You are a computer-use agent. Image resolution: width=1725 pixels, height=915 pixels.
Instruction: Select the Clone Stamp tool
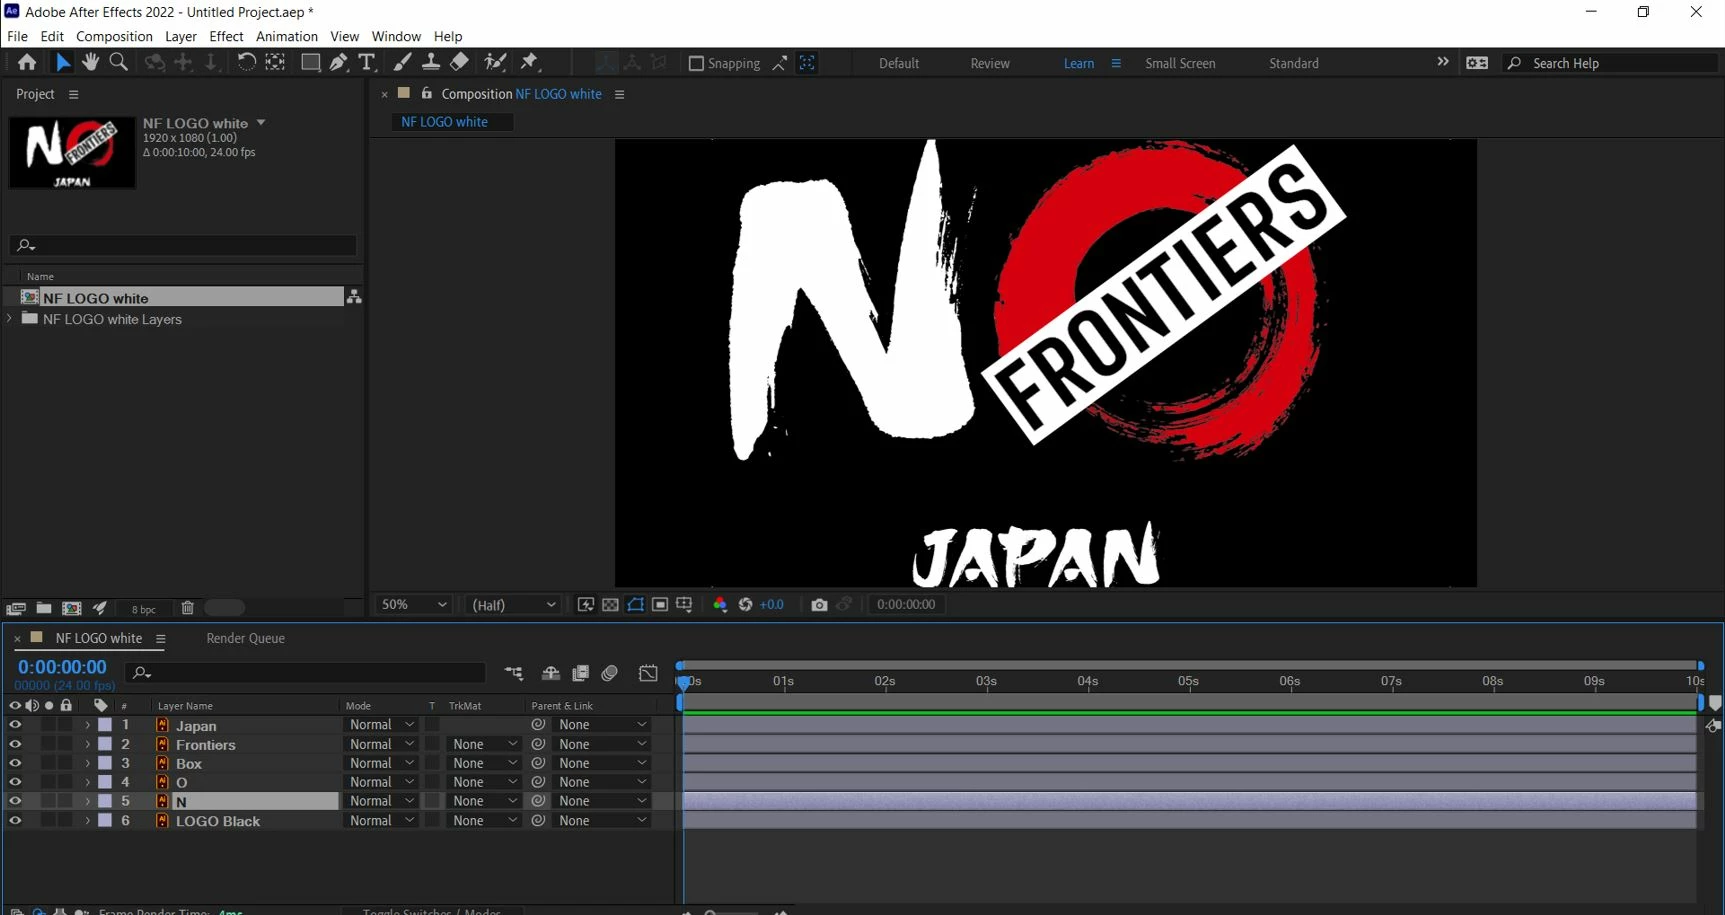431,62
